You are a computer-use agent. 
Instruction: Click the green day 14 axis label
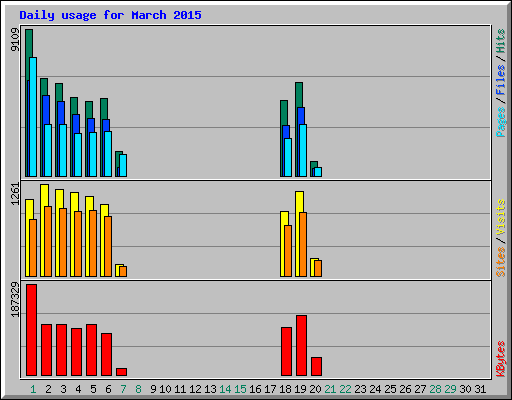pyautogui.click(x=225, y=389)
